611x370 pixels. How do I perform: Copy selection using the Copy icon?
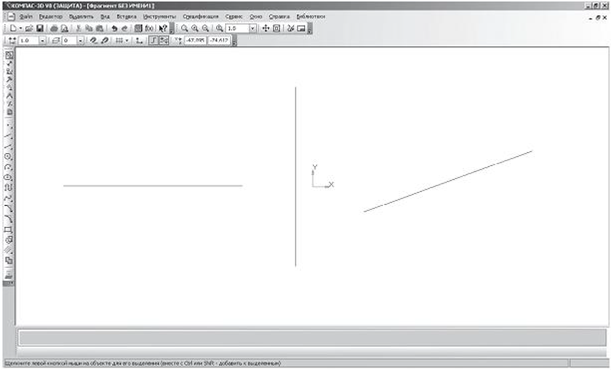[x=89, y=28]
